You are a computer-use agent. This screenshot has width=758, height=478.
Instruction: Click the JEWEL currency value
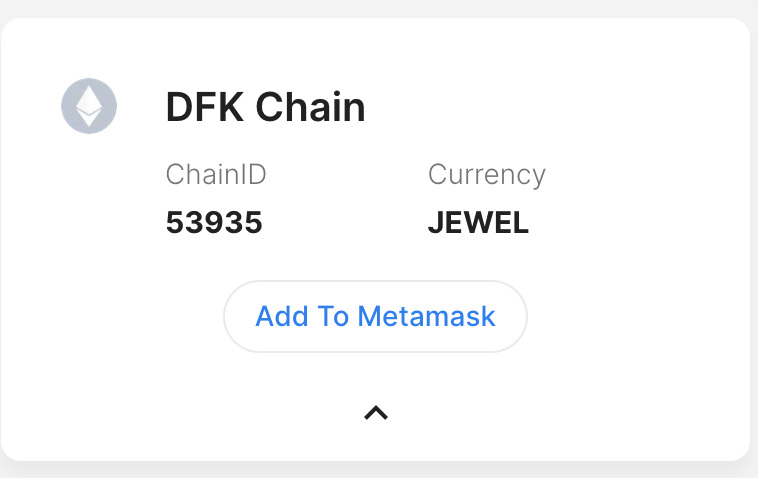(x=478, y=222)
